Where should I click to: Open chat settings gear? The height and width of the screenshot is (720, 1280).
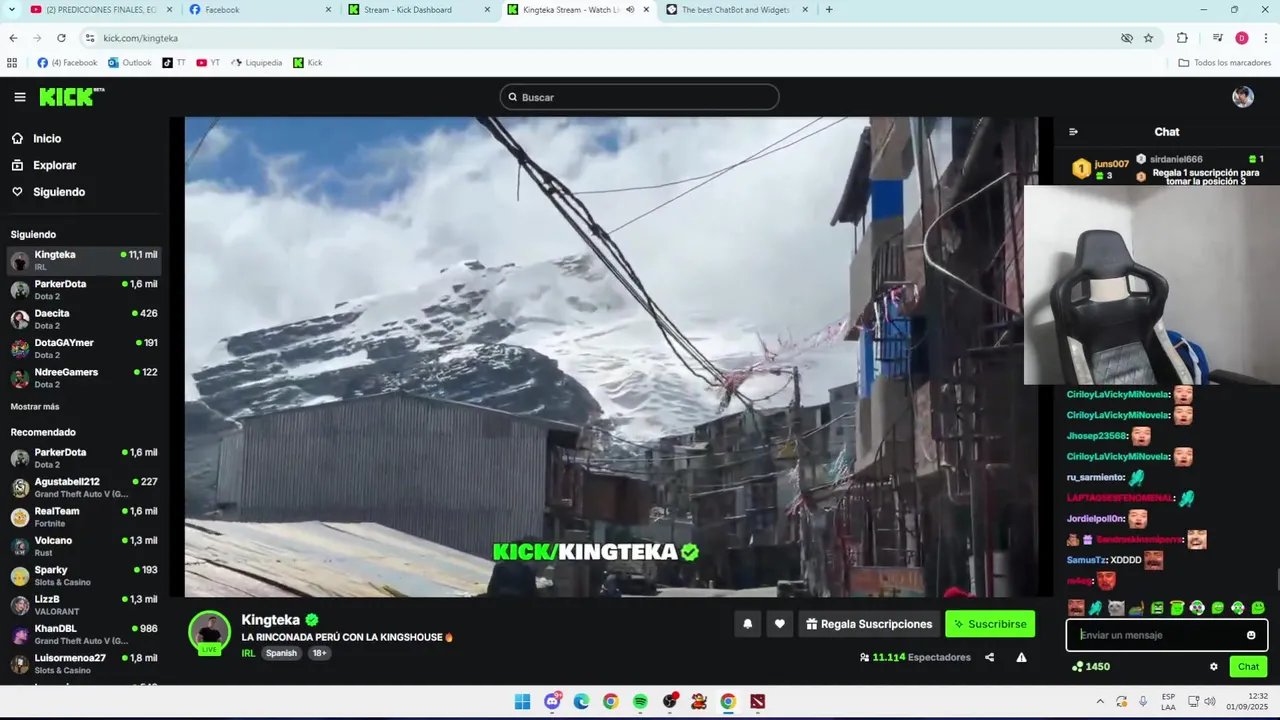(1214, 667)
